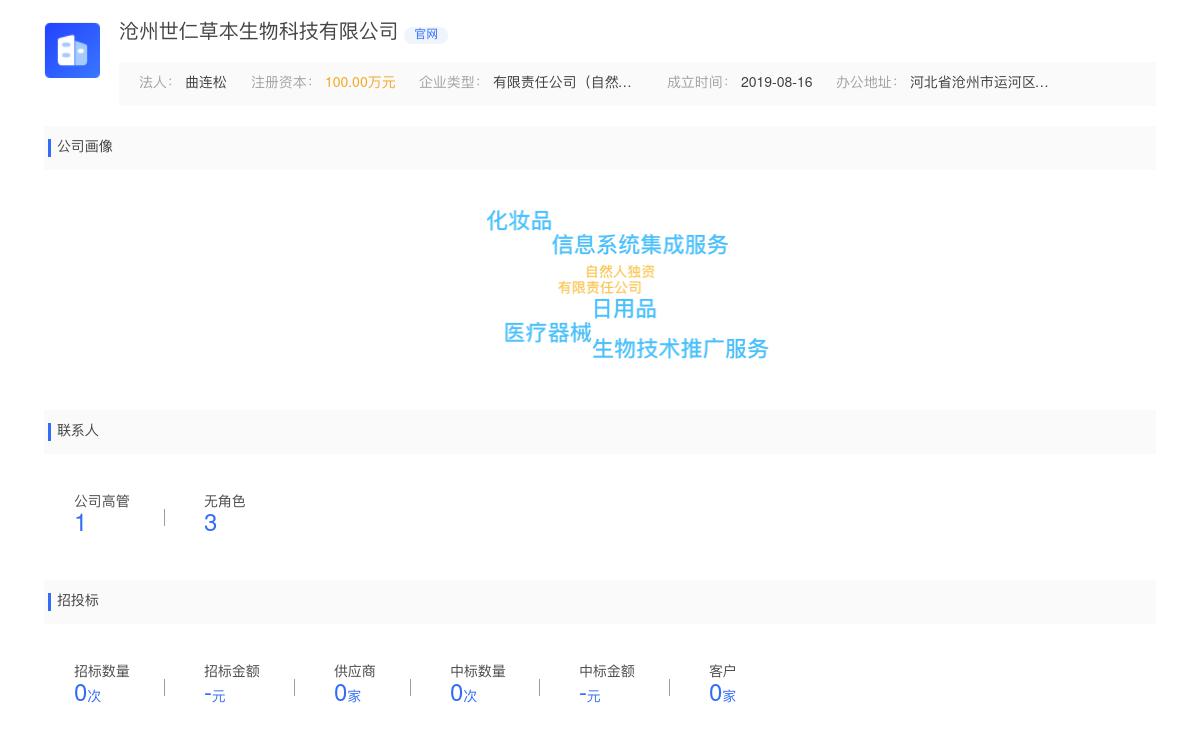Click the 招标金额 label

[x=232, y=672]
